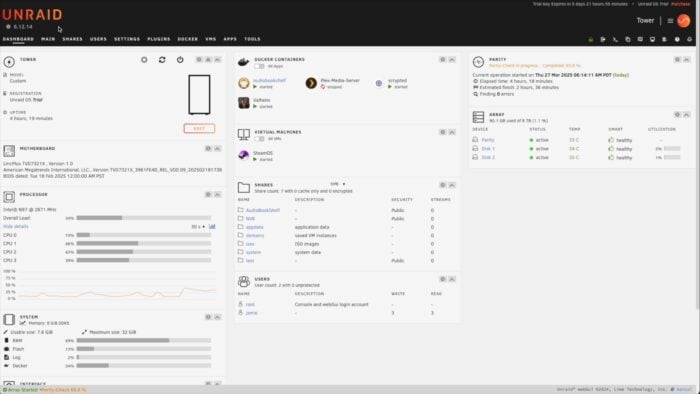This screenshot has height=394, width=700.
Task: Collapse the Users panel chevron
Action: [452, 279]
